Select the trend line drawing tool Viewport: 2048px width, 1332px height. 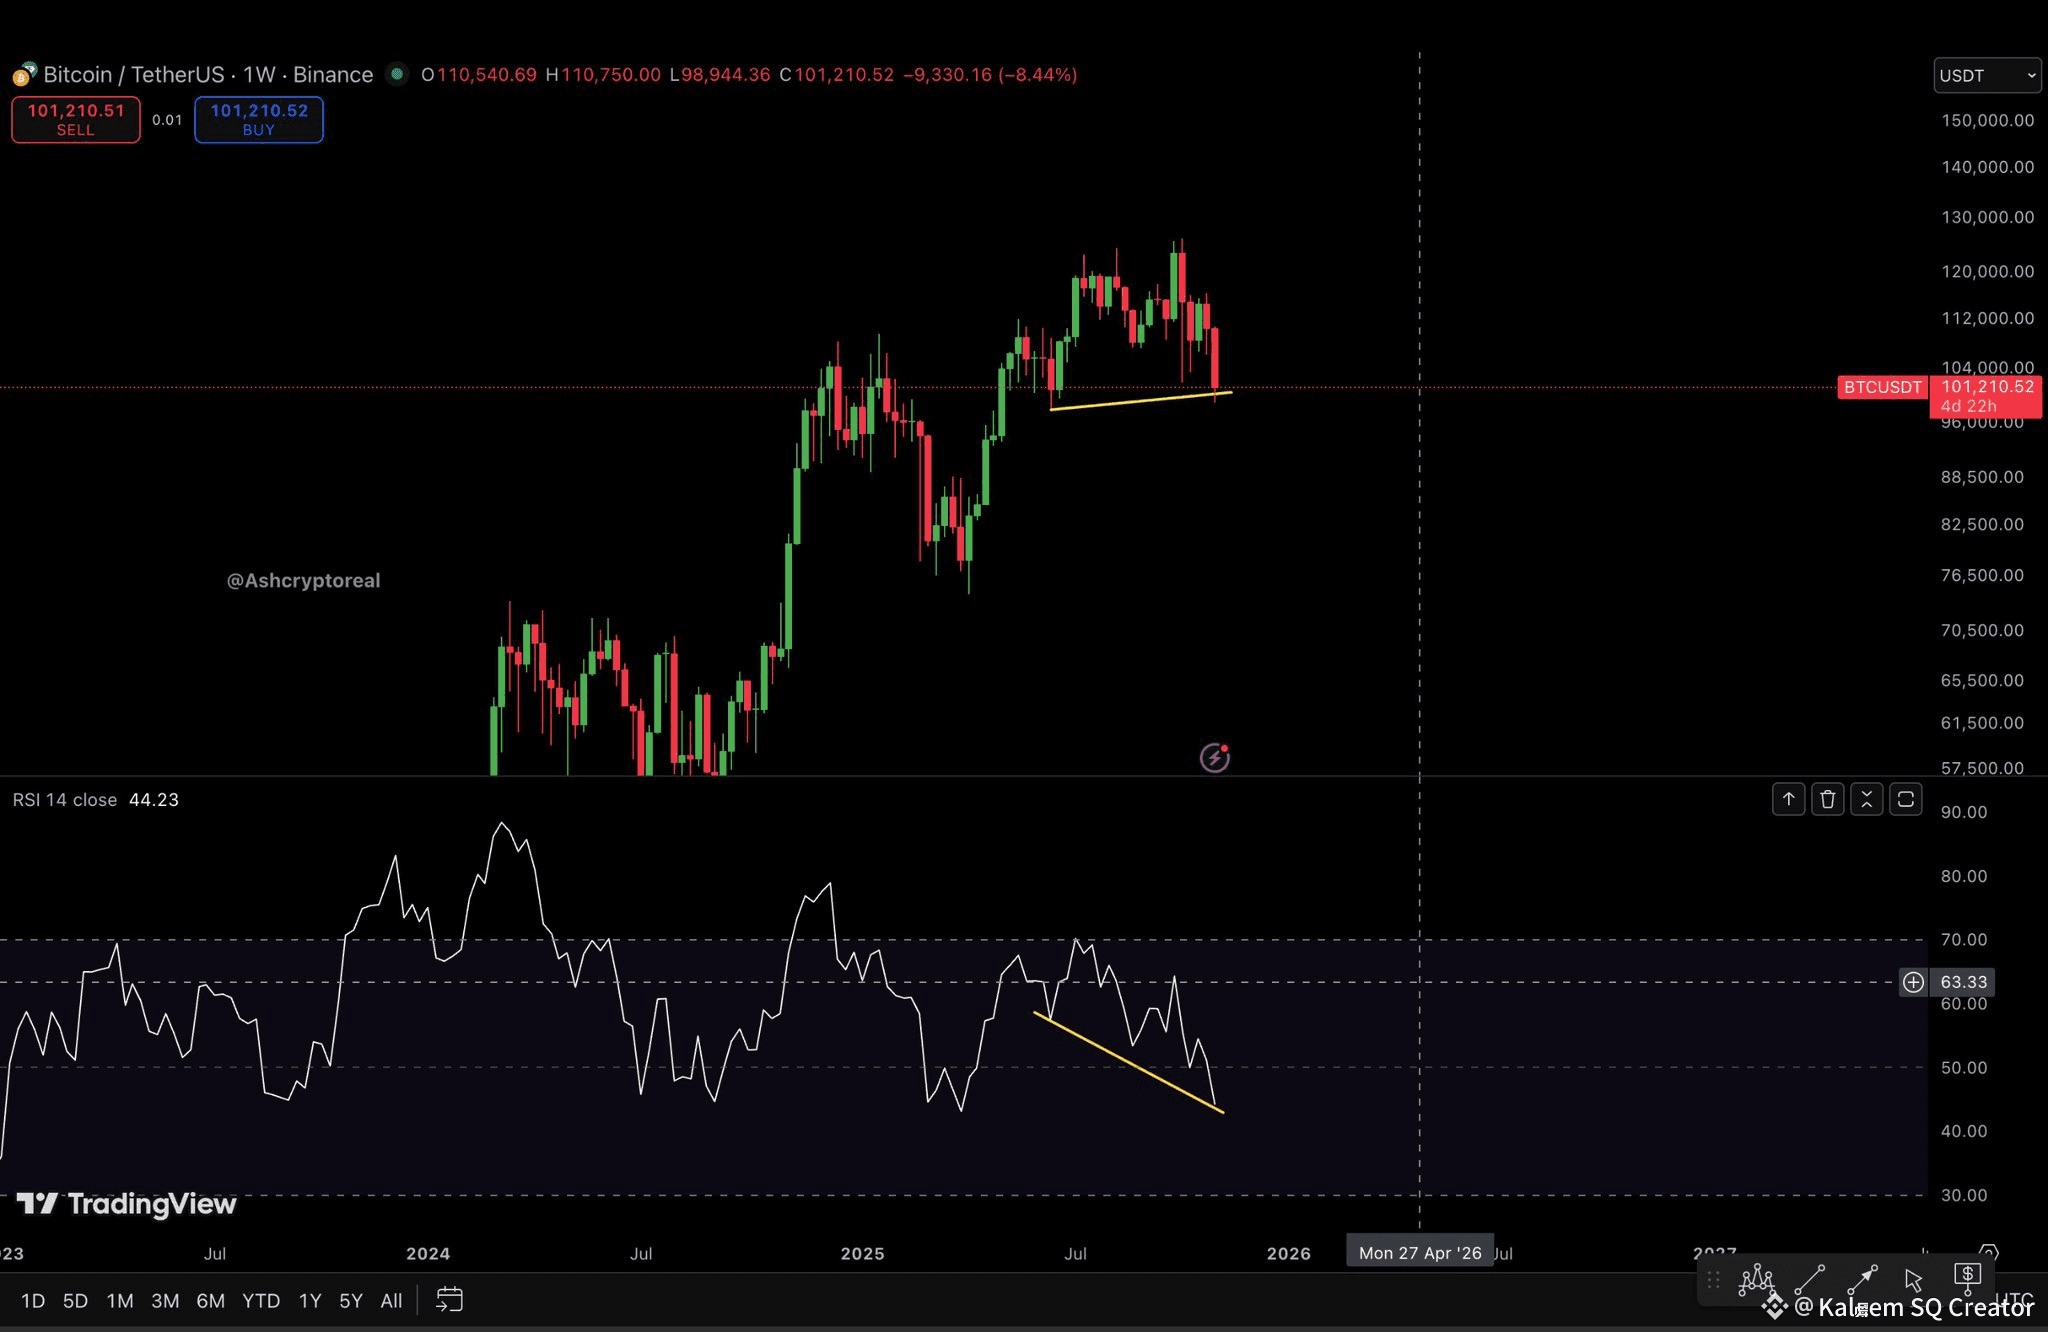click(1810, 1278)
